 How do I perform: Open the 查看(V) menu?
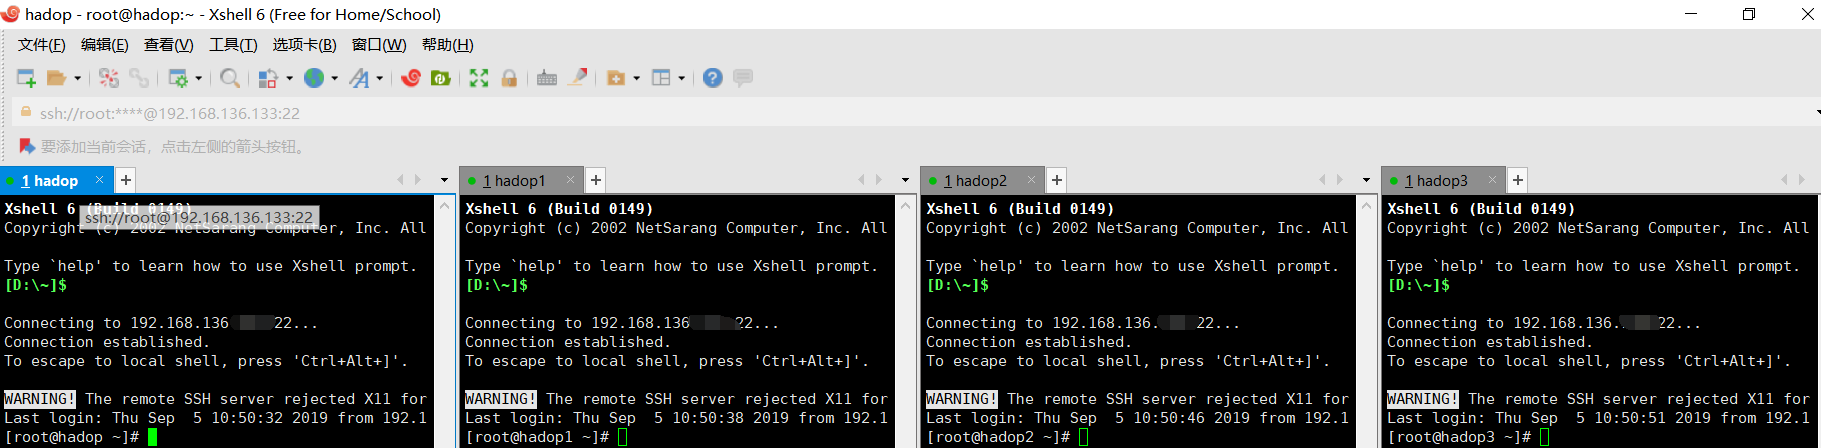[168, 45]
